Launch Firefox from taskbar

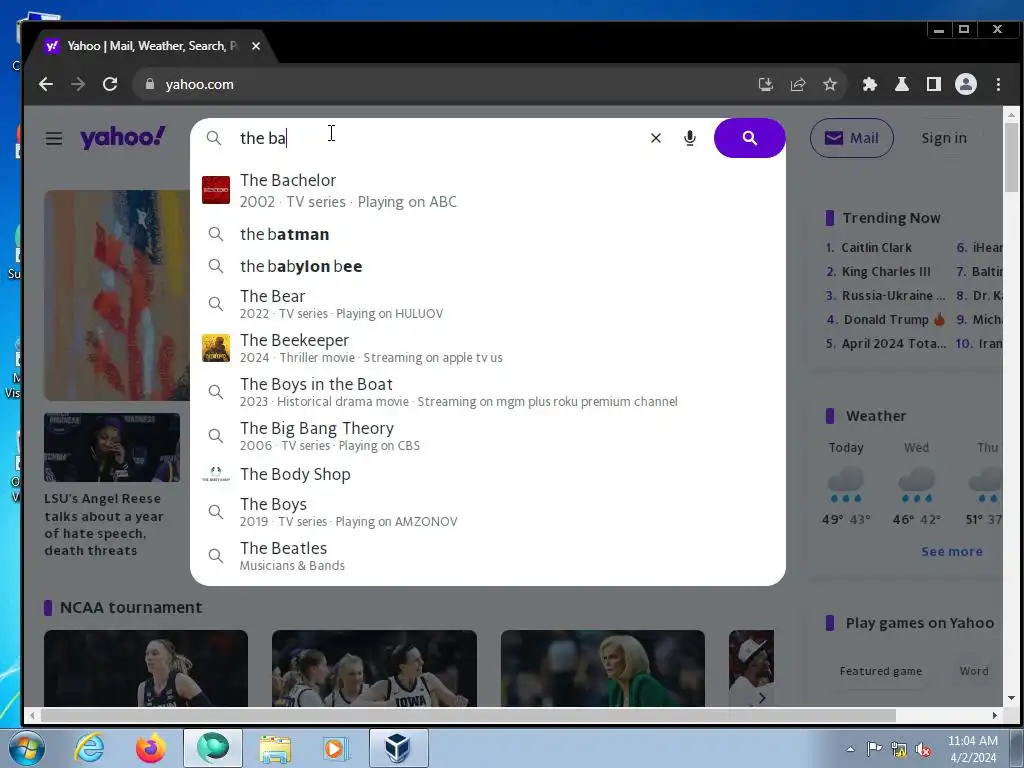point(151,748)
